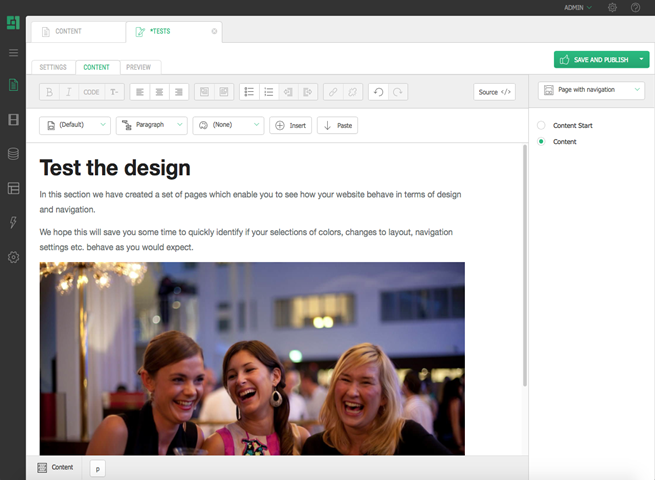Click the Paste button
Image resolution: width=655 pixels, height=480 pixels.
tap(338, 125)
